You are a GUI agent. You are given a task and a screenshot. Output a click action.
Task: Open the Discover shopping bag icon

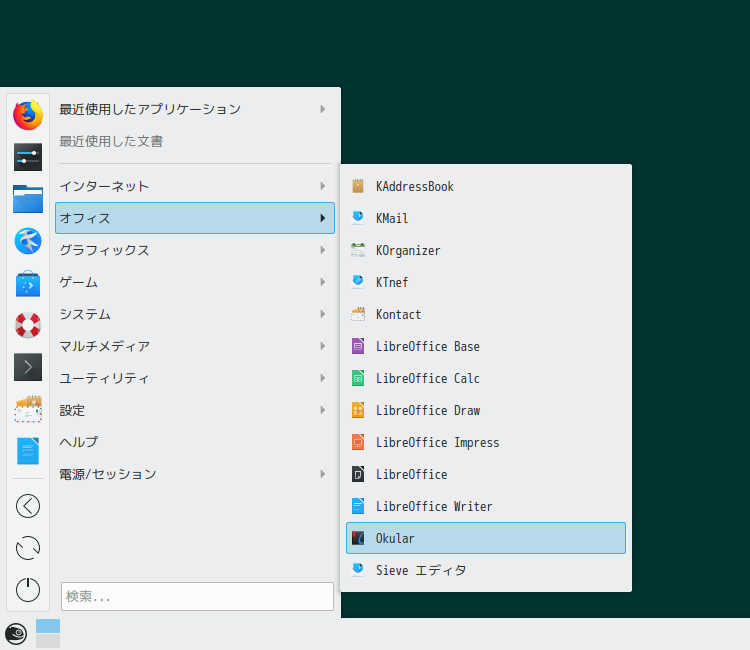pyautogui.click(x=28, y=283)
